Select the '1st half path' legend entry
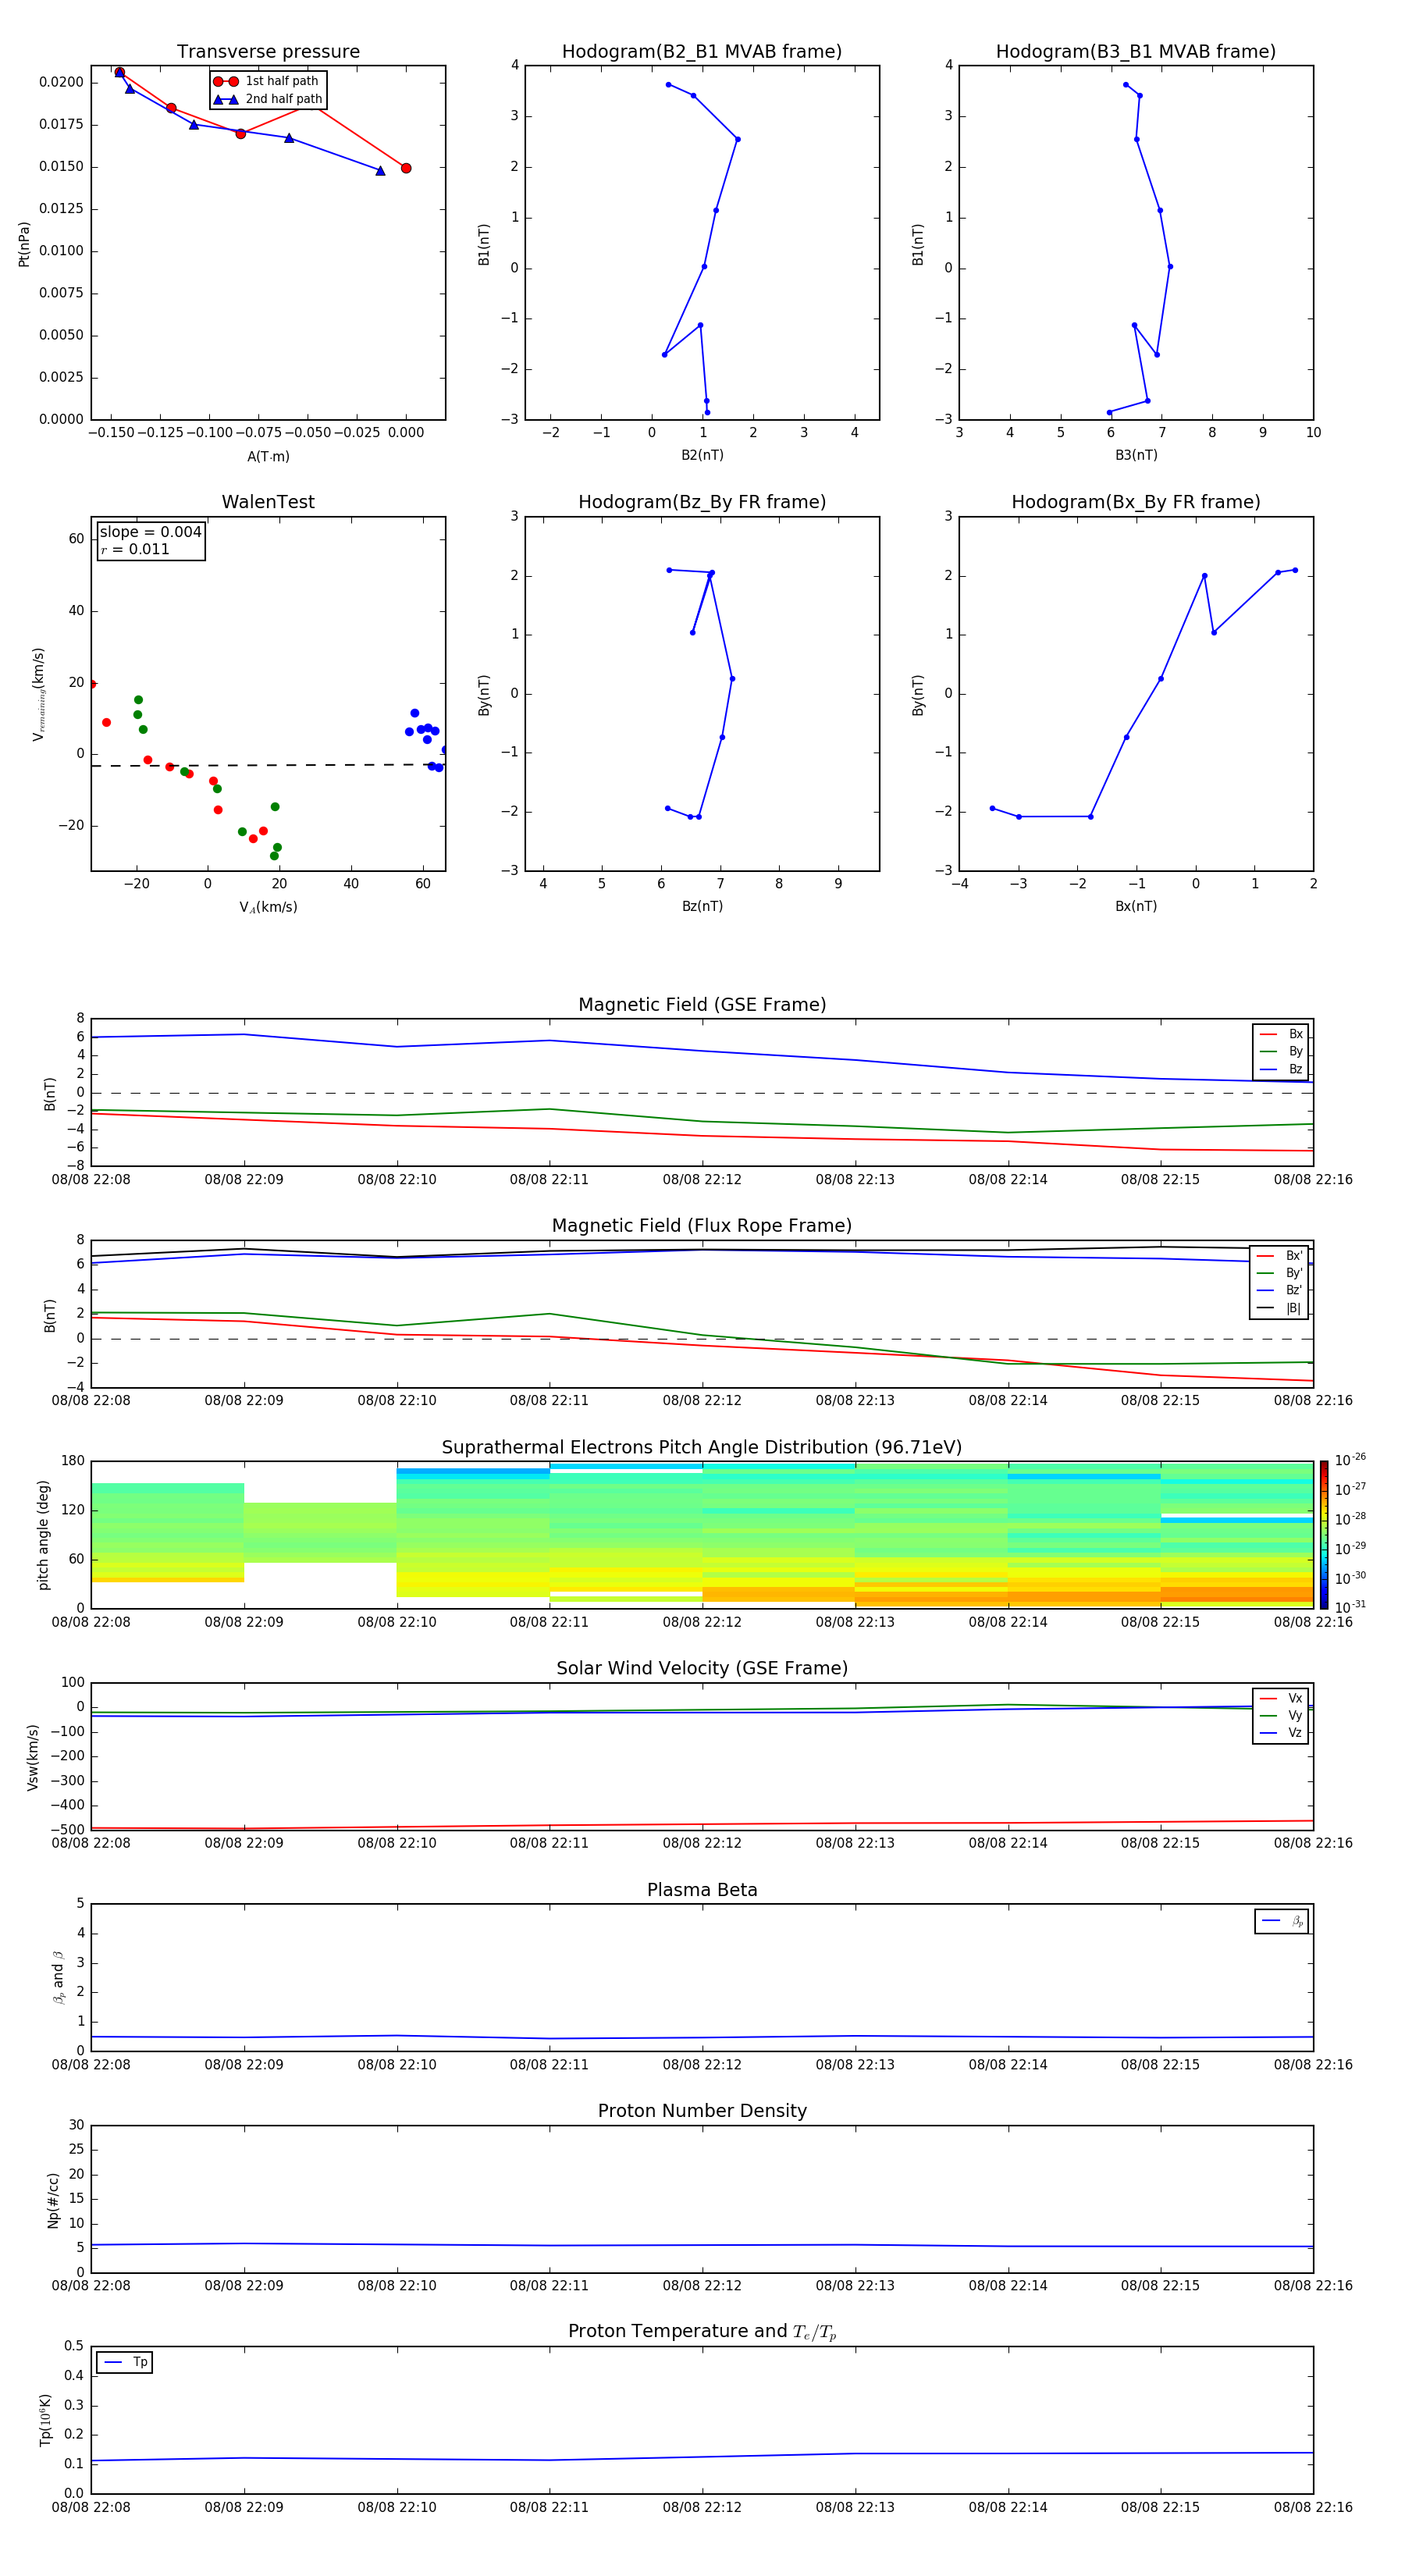Image resolution: width=1405 pixels, height=2576 pixels. pos(268,81)
